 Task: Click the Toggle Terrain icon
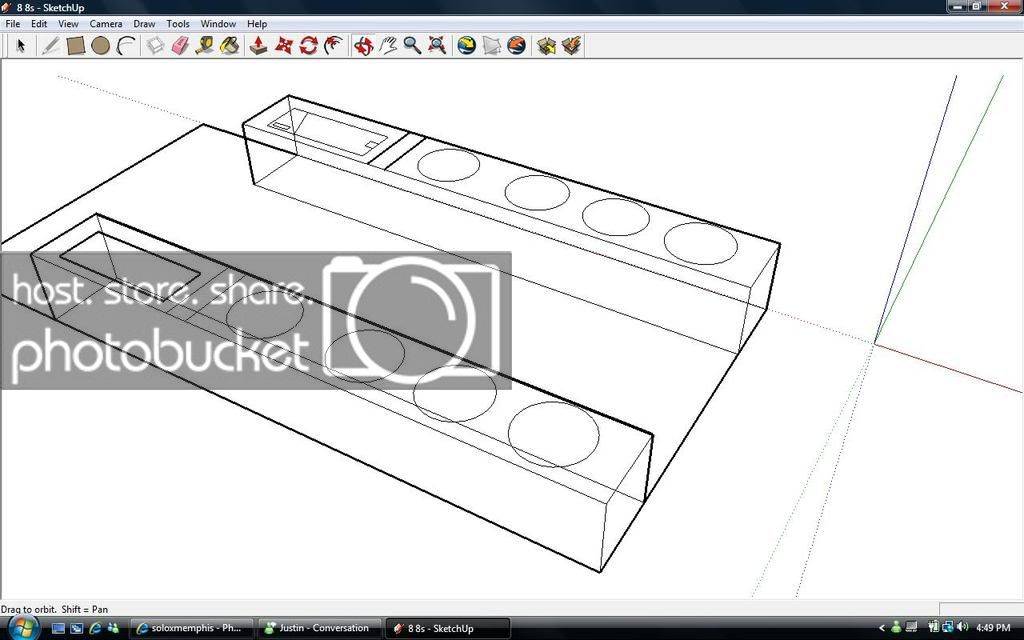tap(491, 46)
